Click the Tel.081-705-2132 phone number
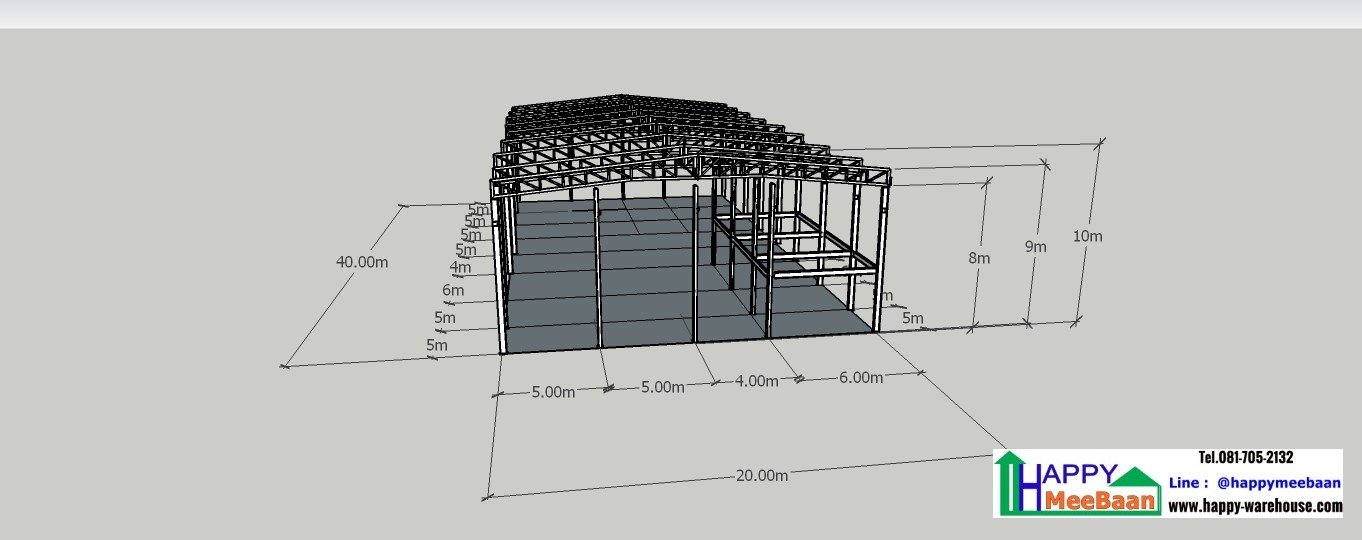 1245,457
